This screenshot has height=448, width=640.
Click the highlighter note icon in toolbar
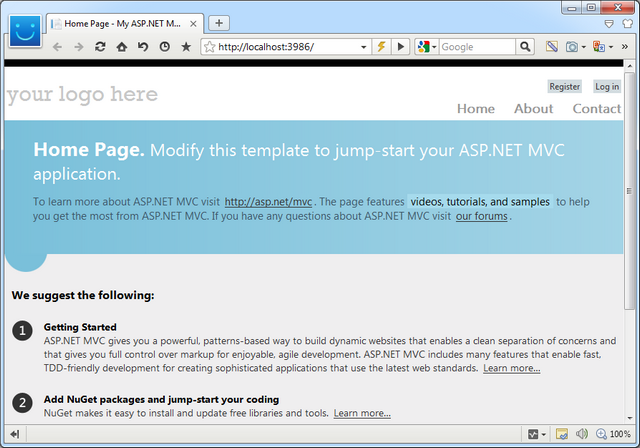point(552,47)
